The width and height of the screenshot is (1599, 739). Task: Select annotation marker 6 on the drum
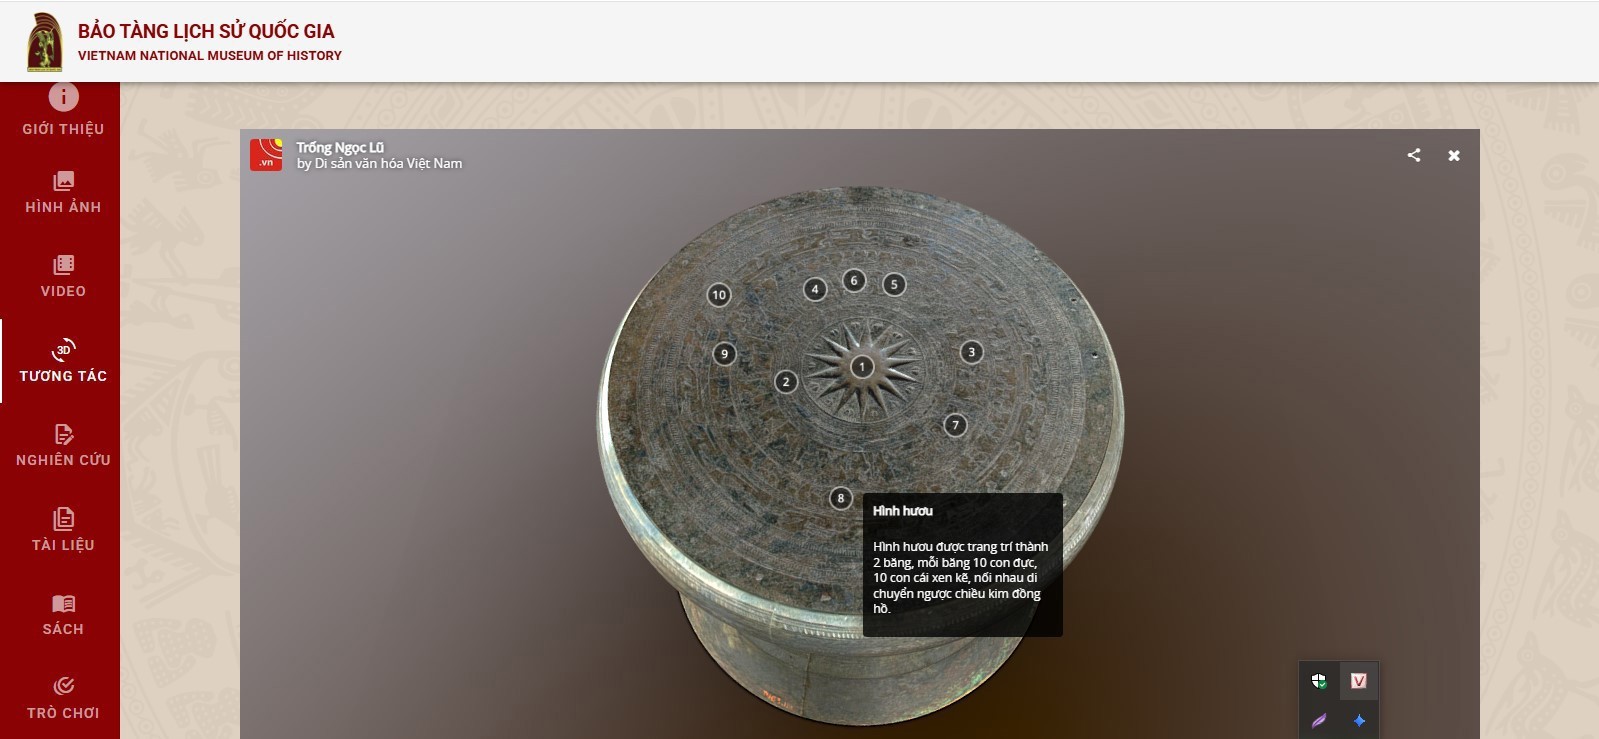click(x=854, y=280)
